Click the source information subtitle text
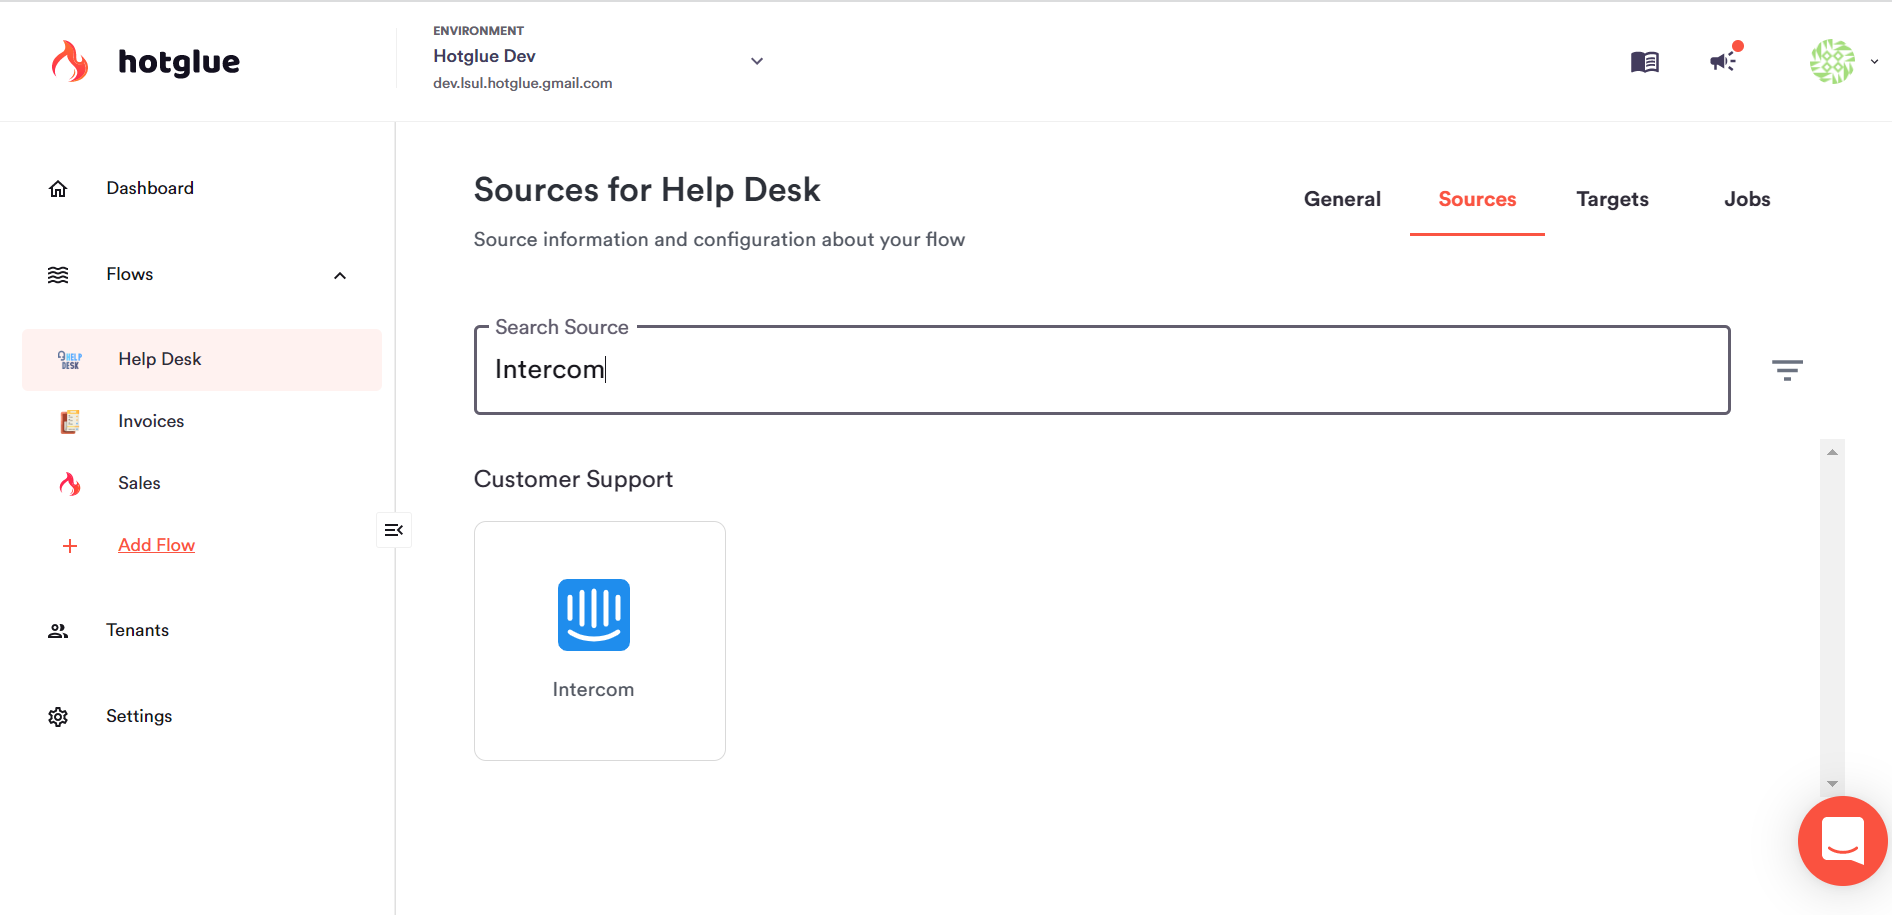 click(x=719, y=240)
